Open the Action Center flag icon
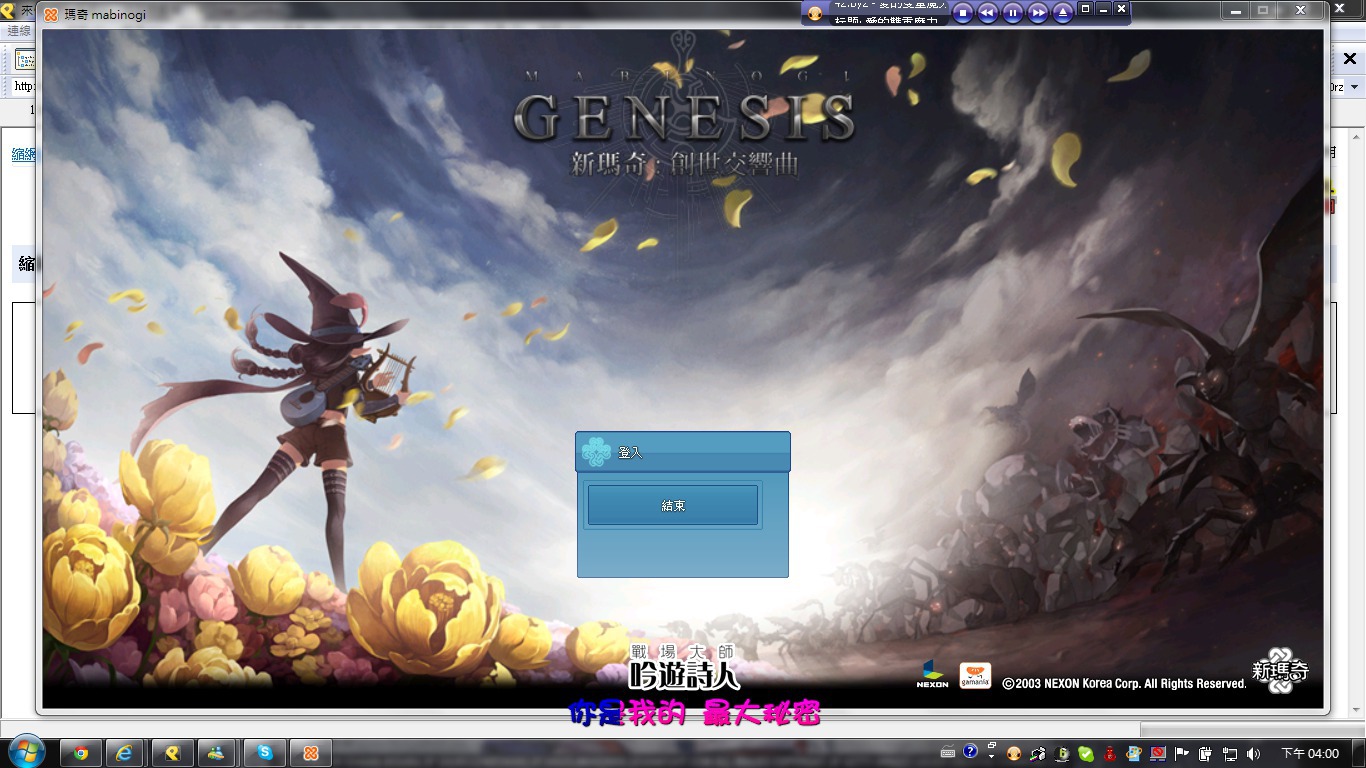The height and width of the screenshot is (768, 1366). click(1182, 754)
